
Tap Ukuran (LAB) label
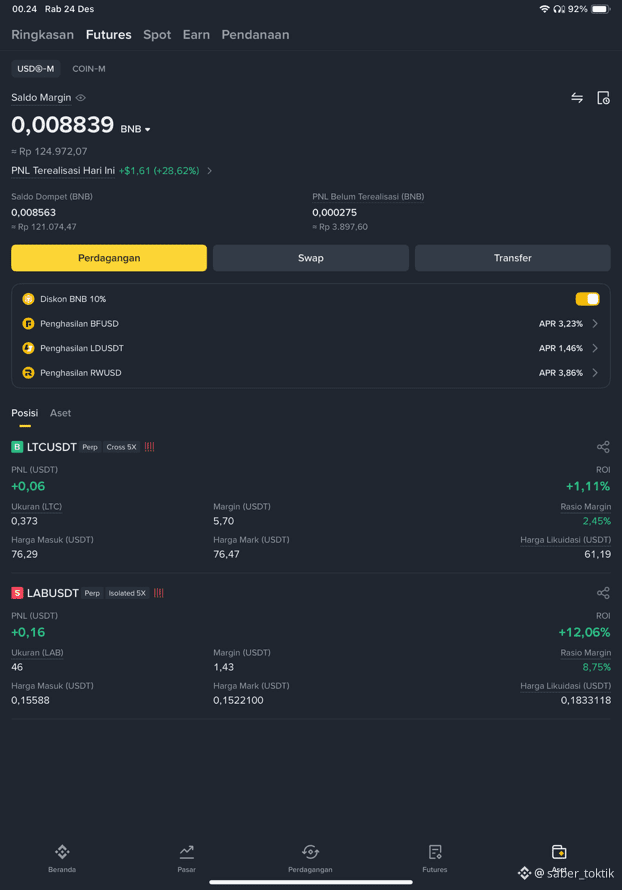point(37,653)
